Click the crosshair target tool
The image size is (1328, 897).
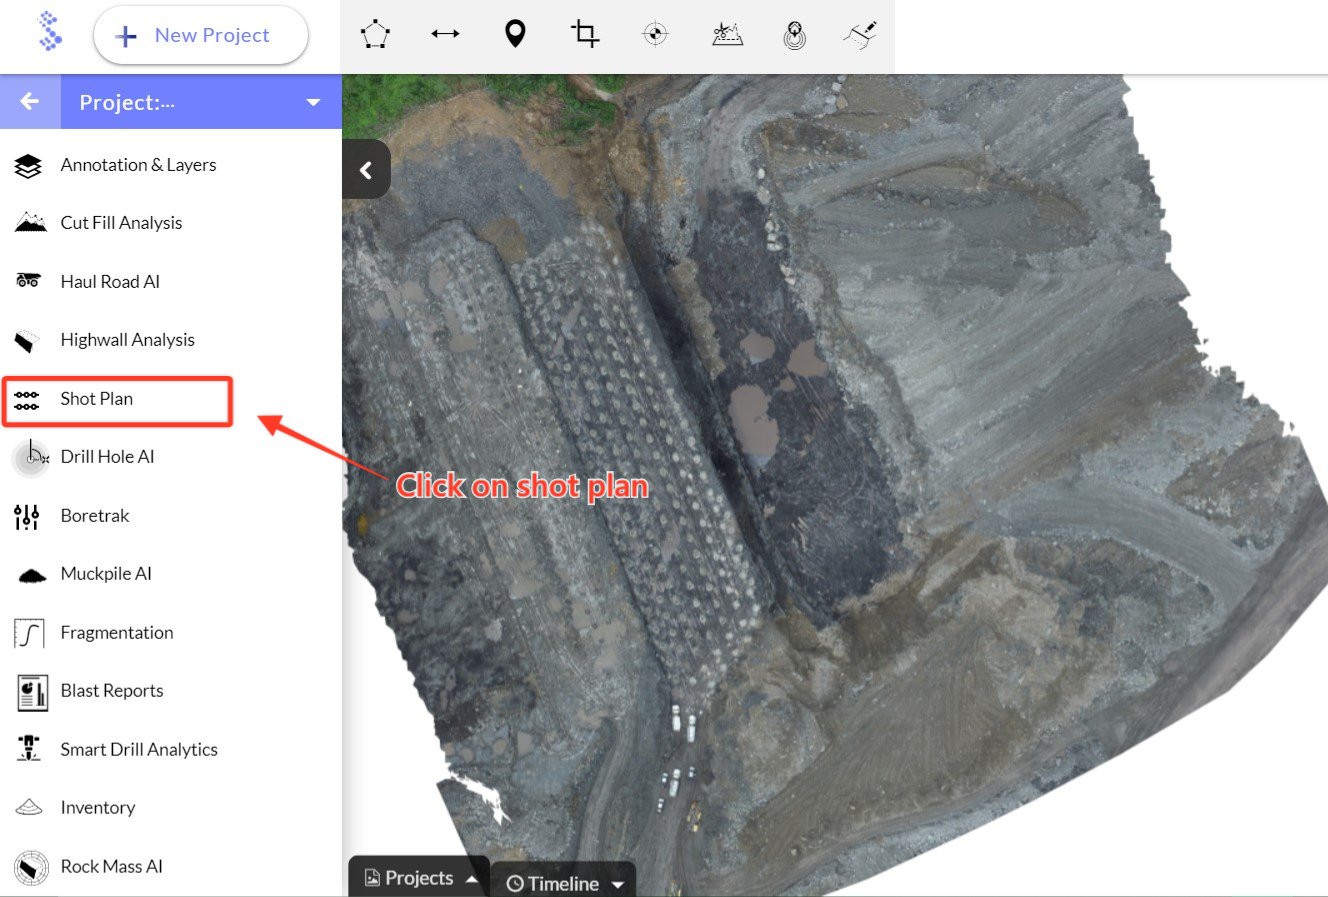click(655, 35)
